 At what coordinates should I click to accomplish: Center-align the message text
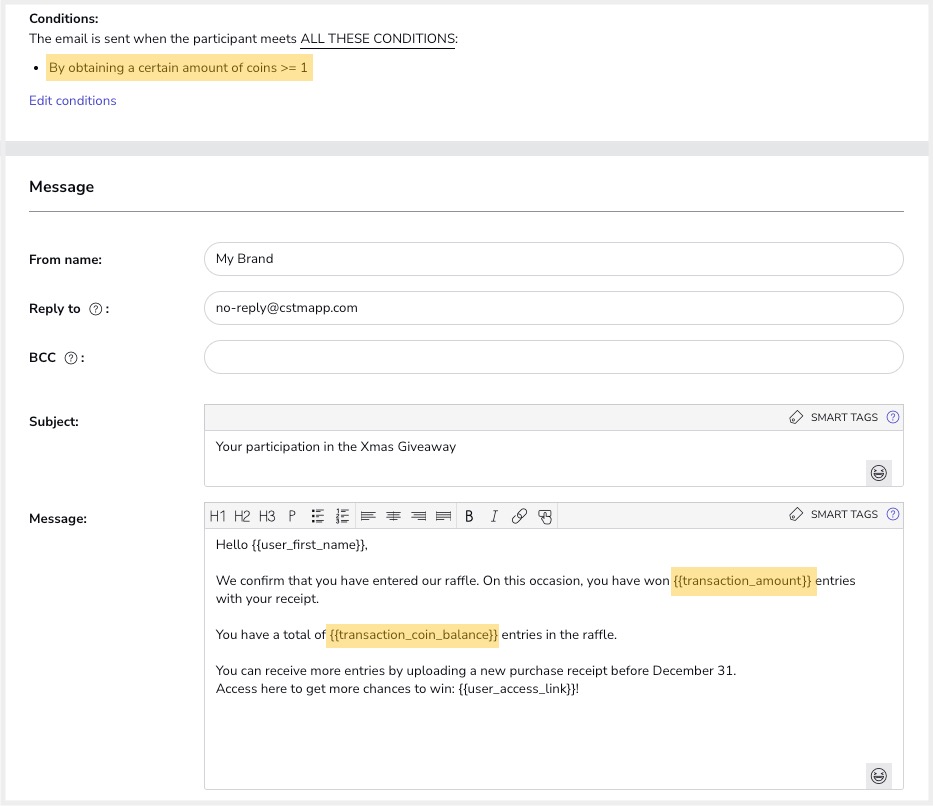click(x=394, y=516)
